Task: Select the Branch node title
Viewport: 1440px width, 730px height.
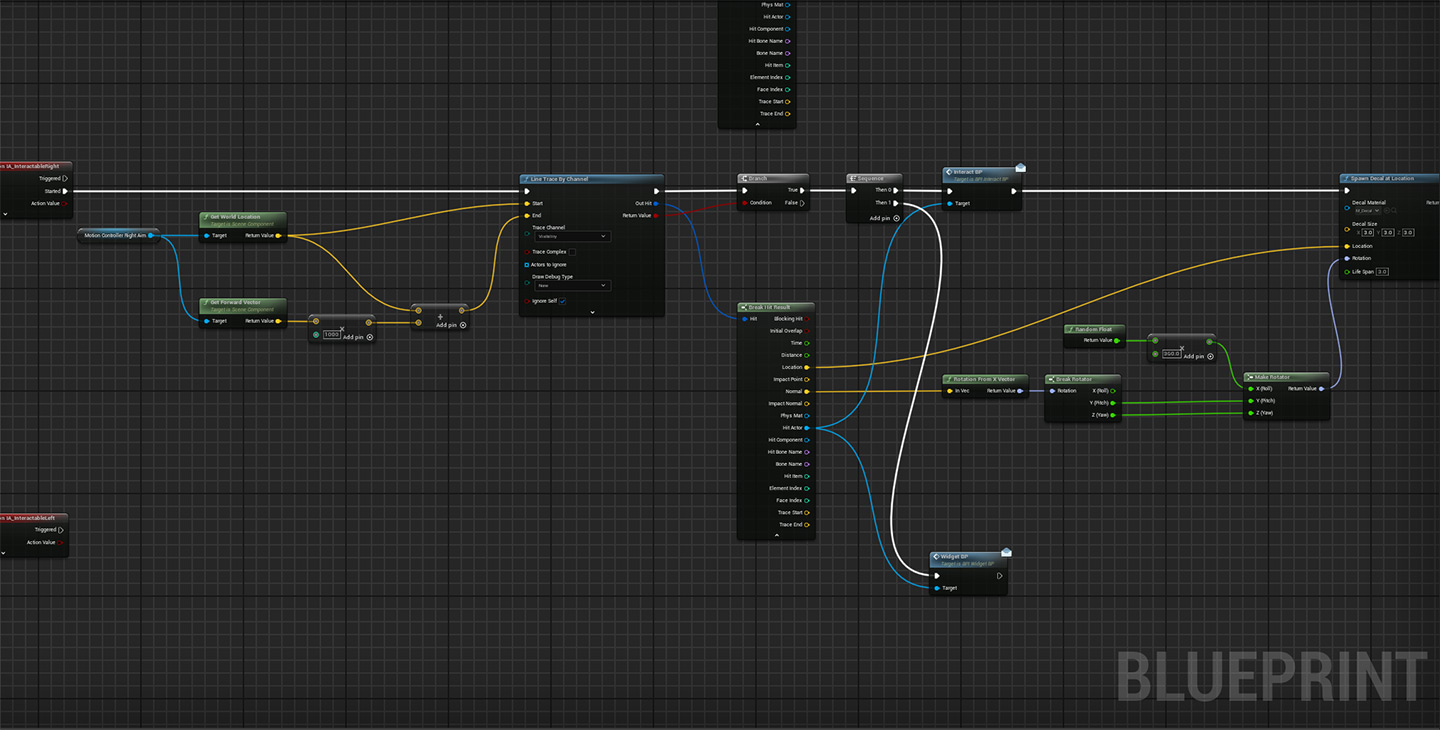Action: click(758, 179)
